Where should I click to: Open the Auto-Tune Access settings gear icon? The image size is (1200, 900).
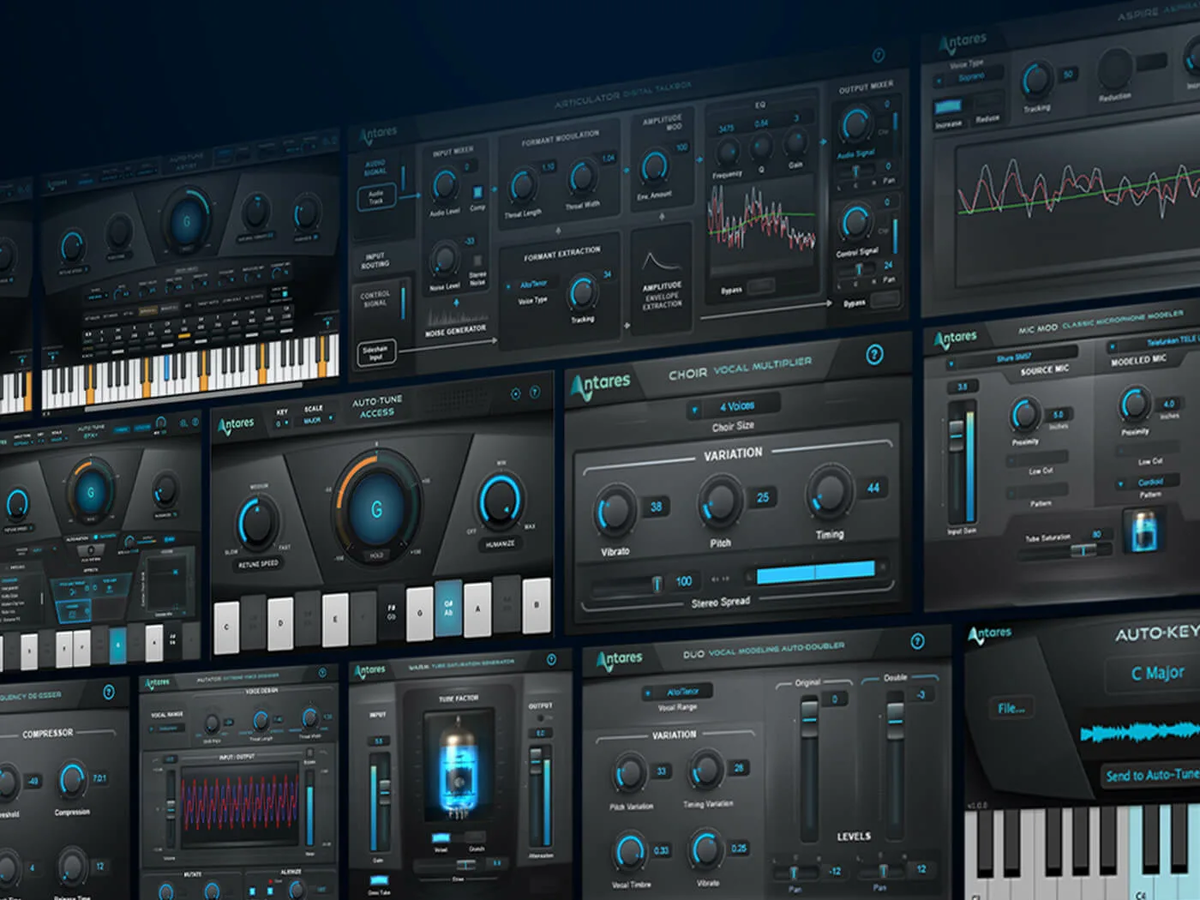point(516,394)
